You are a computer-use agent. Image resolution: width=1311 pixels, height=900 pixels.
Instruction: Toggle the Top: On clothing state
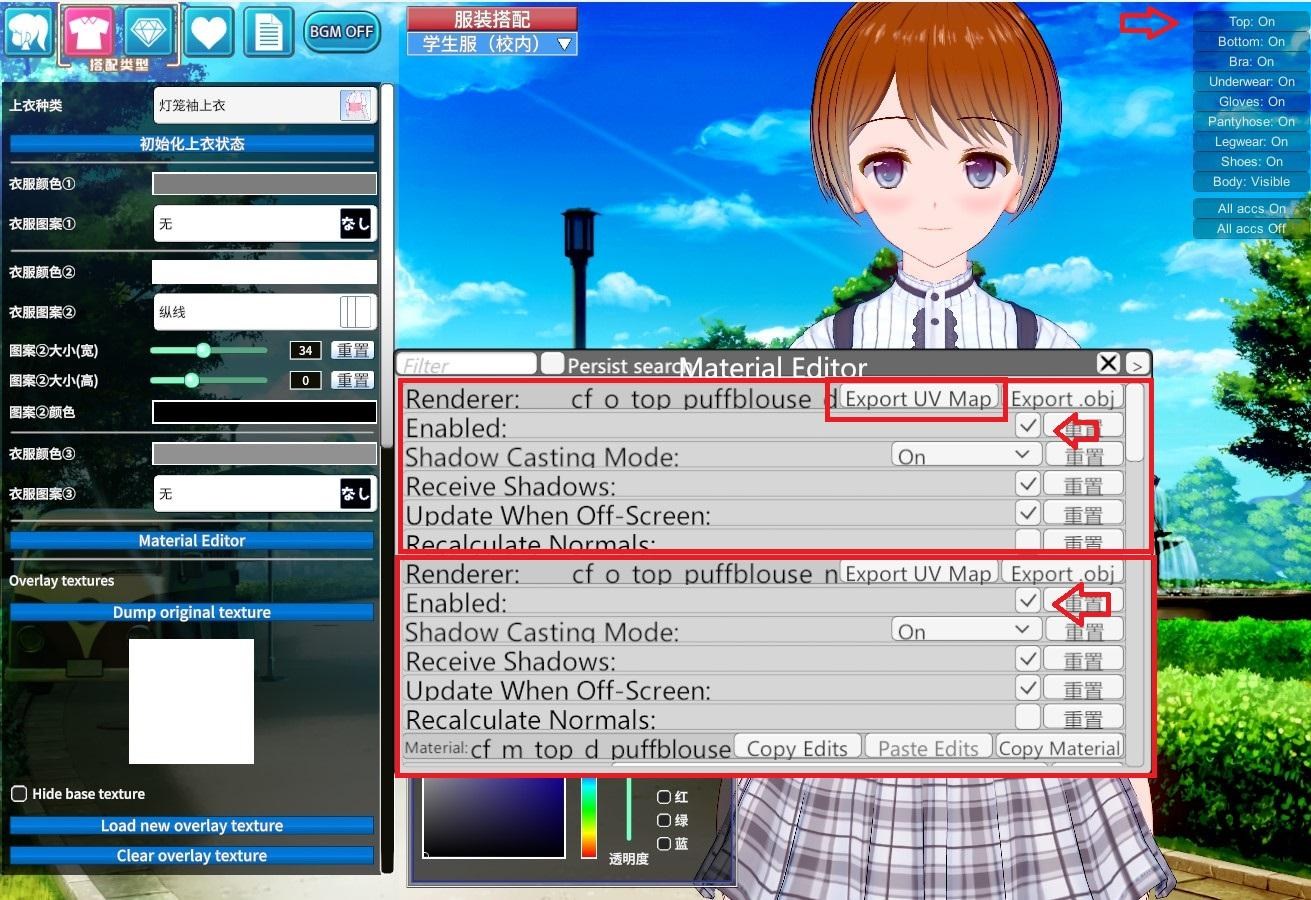point(1251,21)
